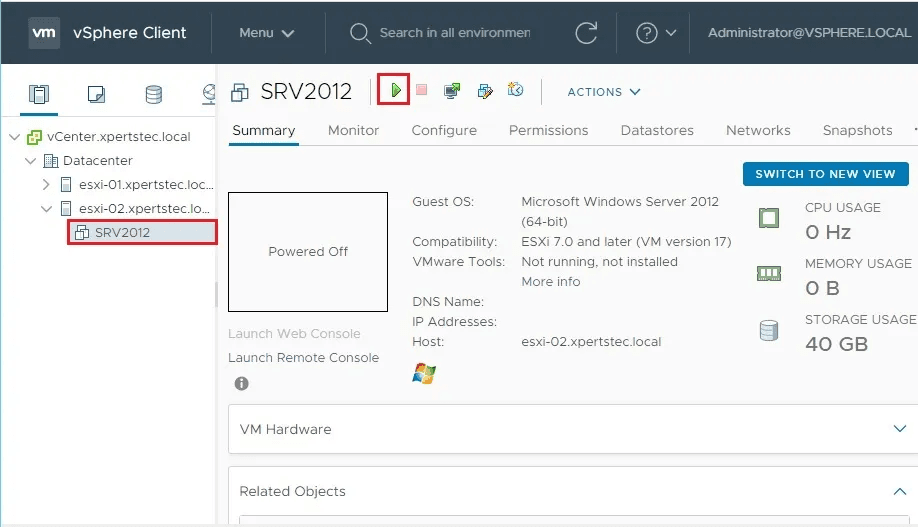Expand the help dropdown chevron
The height and width of the screenshot is (527, 918).
click(671, 33)
